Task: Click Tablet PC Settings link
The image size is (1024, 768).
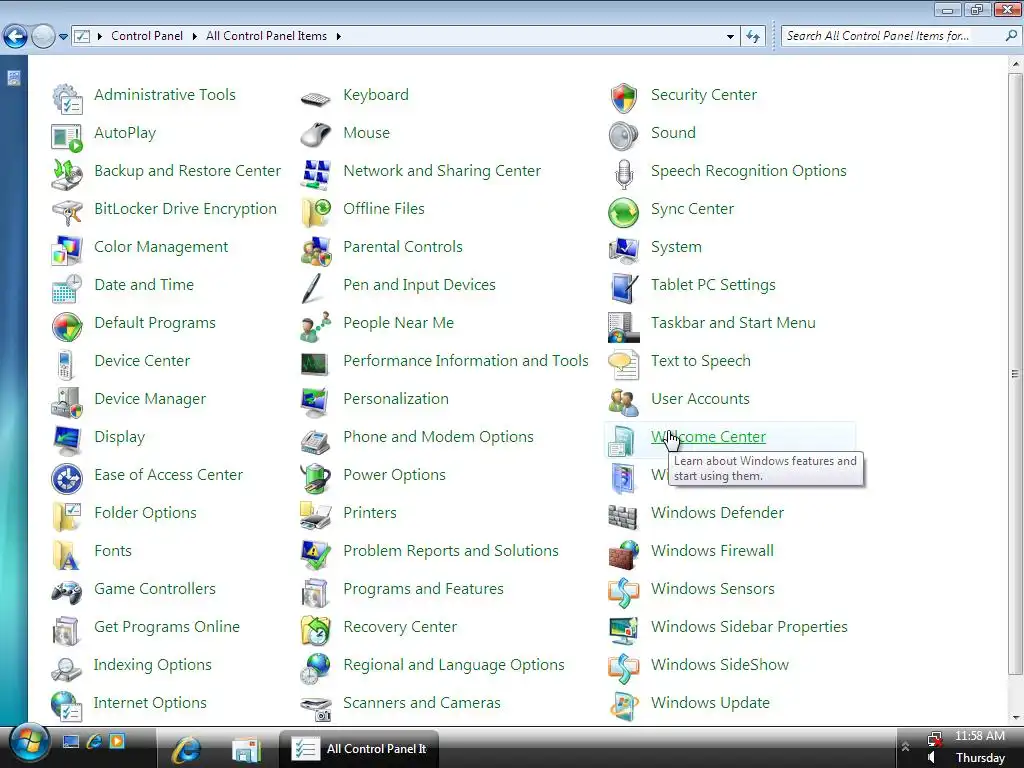Action: (x=713, y=285)
